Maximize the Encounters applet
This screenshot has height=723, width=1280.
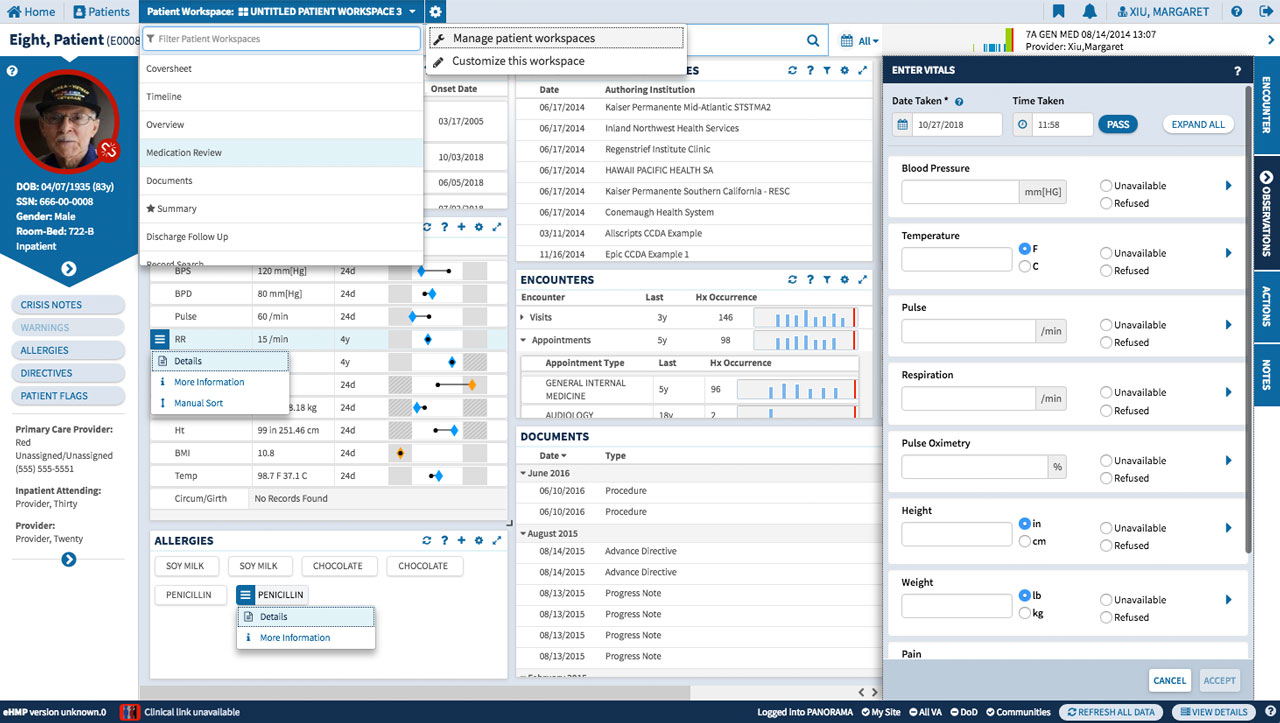[x=863, y=280]
